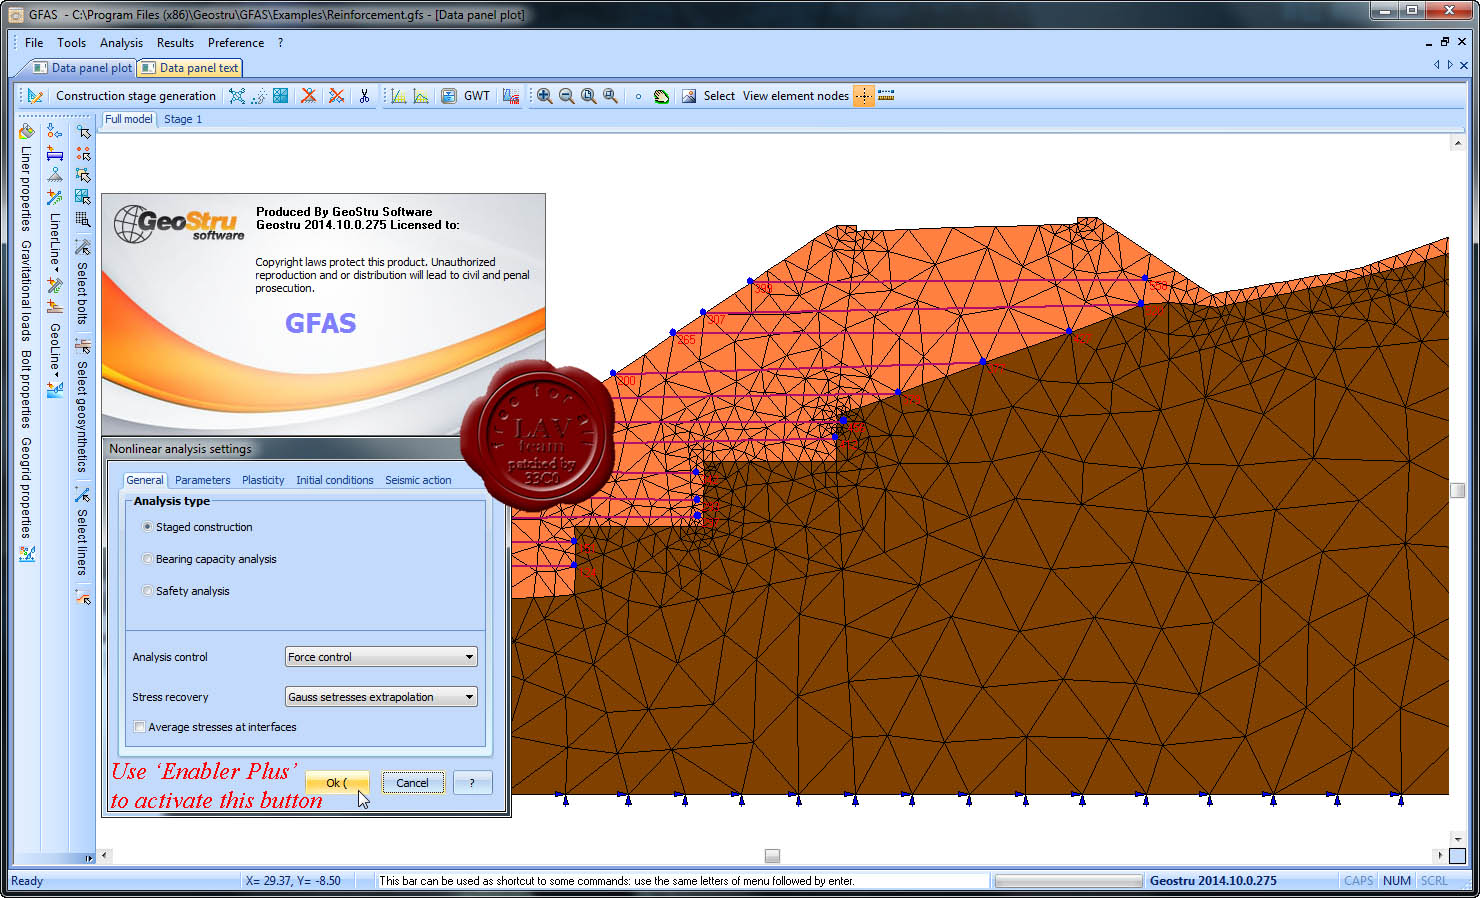This screenshot has height=898, width=1480.
Task: Select Safety analysis radio button
Action: [147, 591]
